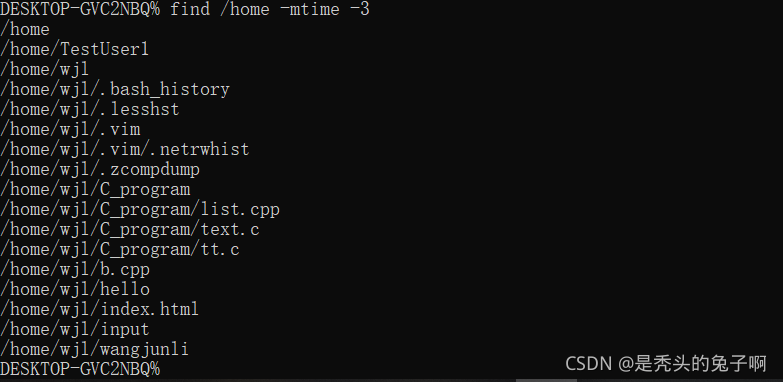Click the empty DESKTOP-GVC2NBQ% prompt

(80, 369)
